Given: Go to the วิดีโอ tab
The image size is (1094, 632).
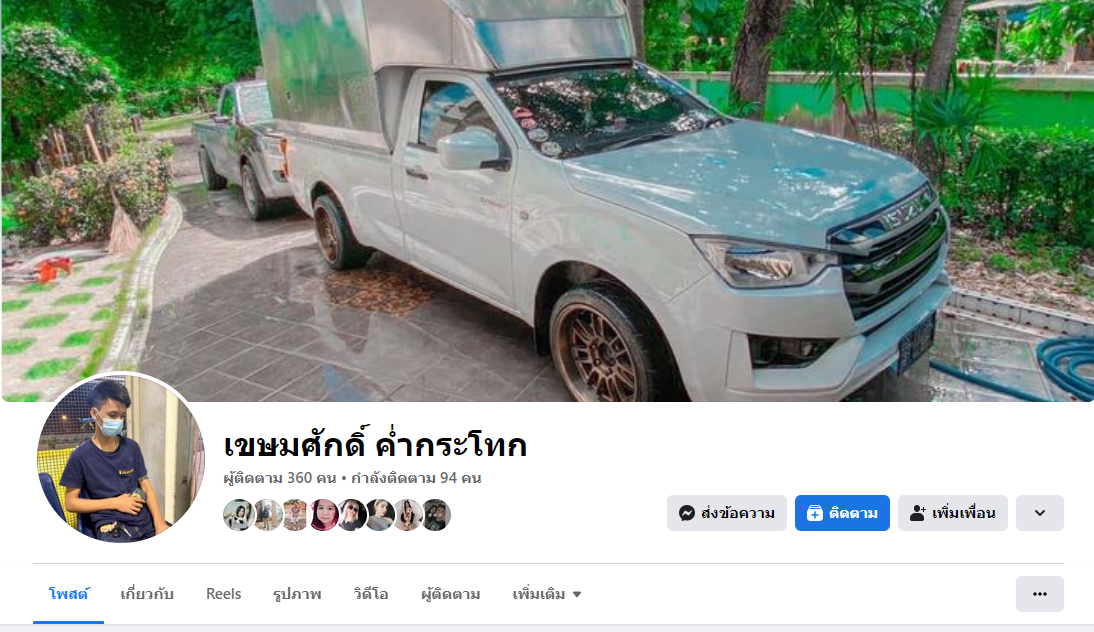Looking at the screenshot, I should click(370, 594).
